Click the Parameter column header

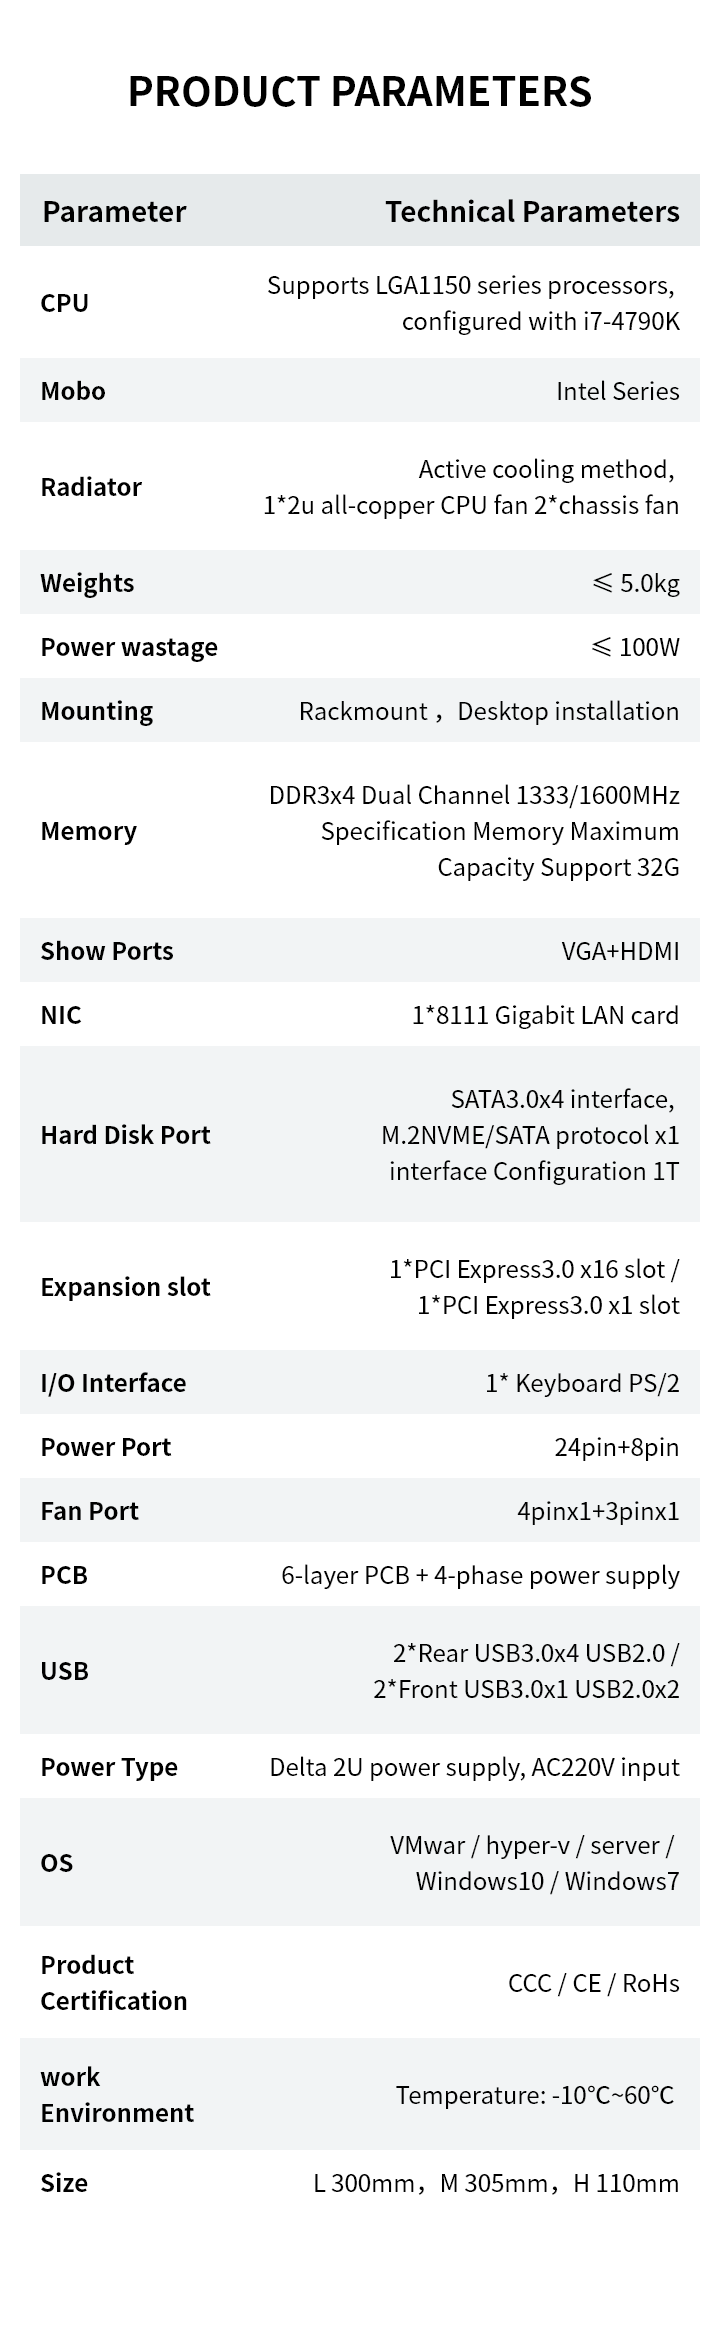click(114, 212)
